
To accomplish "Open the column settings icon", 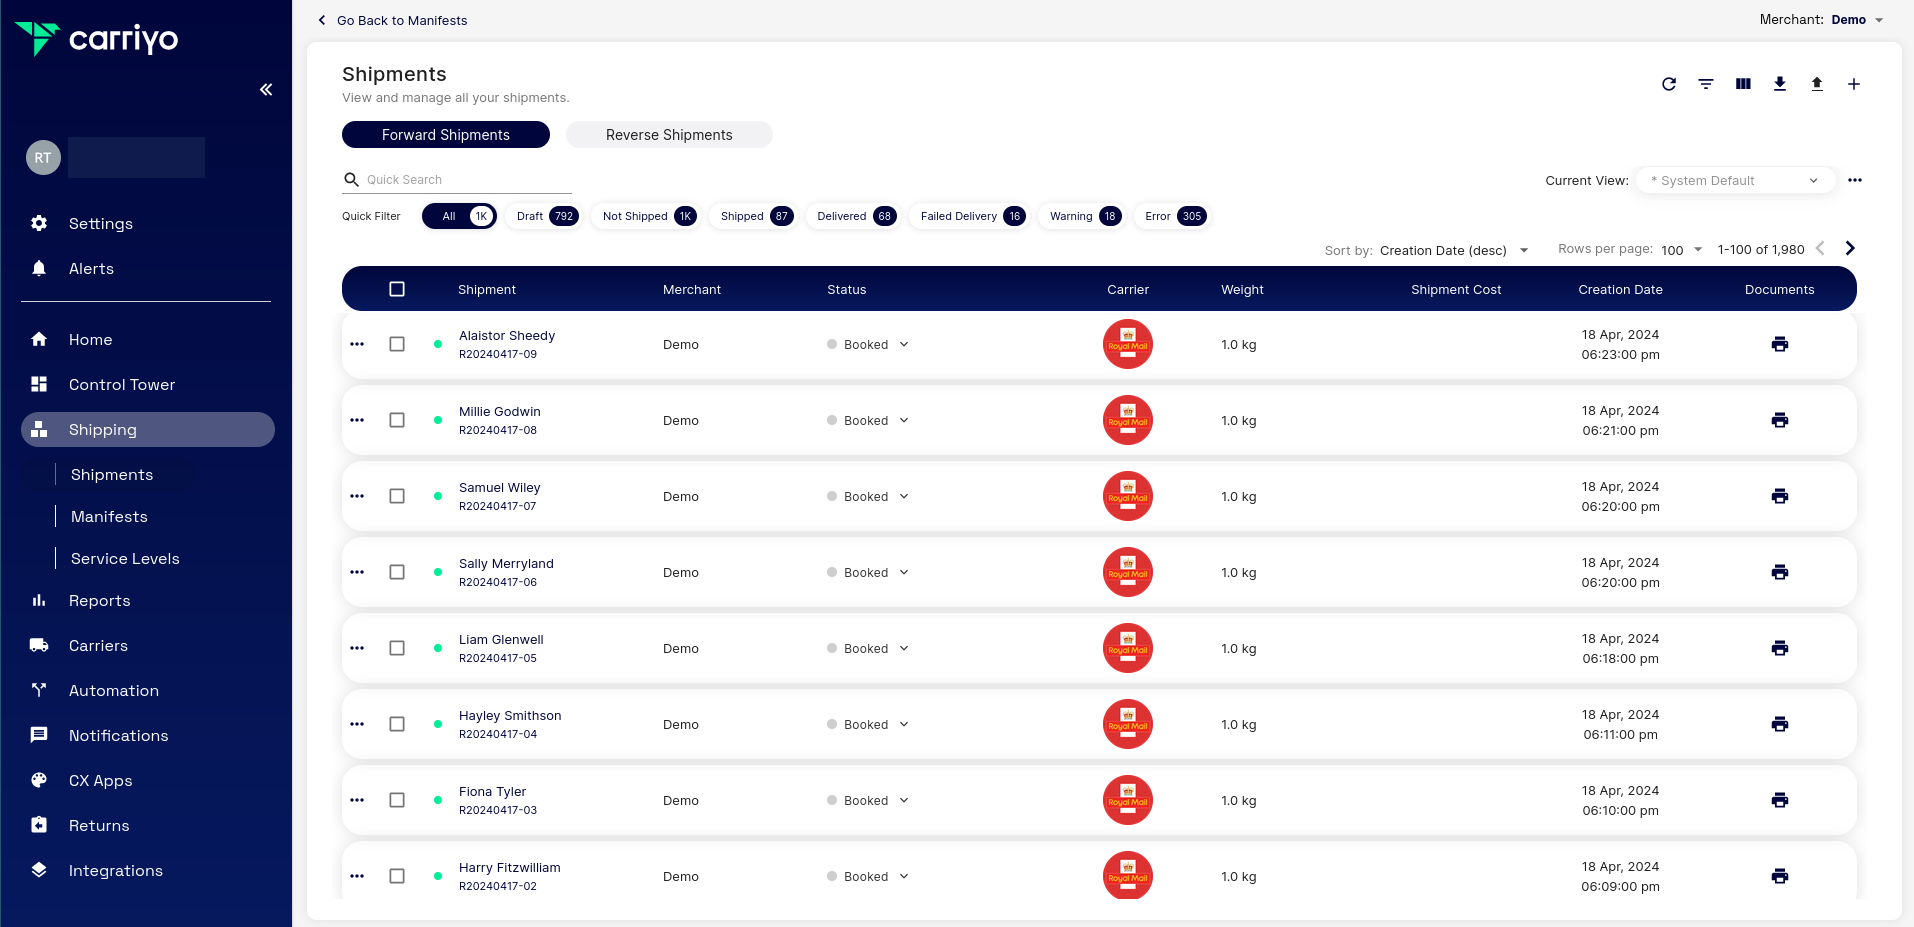I will click(x=1743, y=84).
